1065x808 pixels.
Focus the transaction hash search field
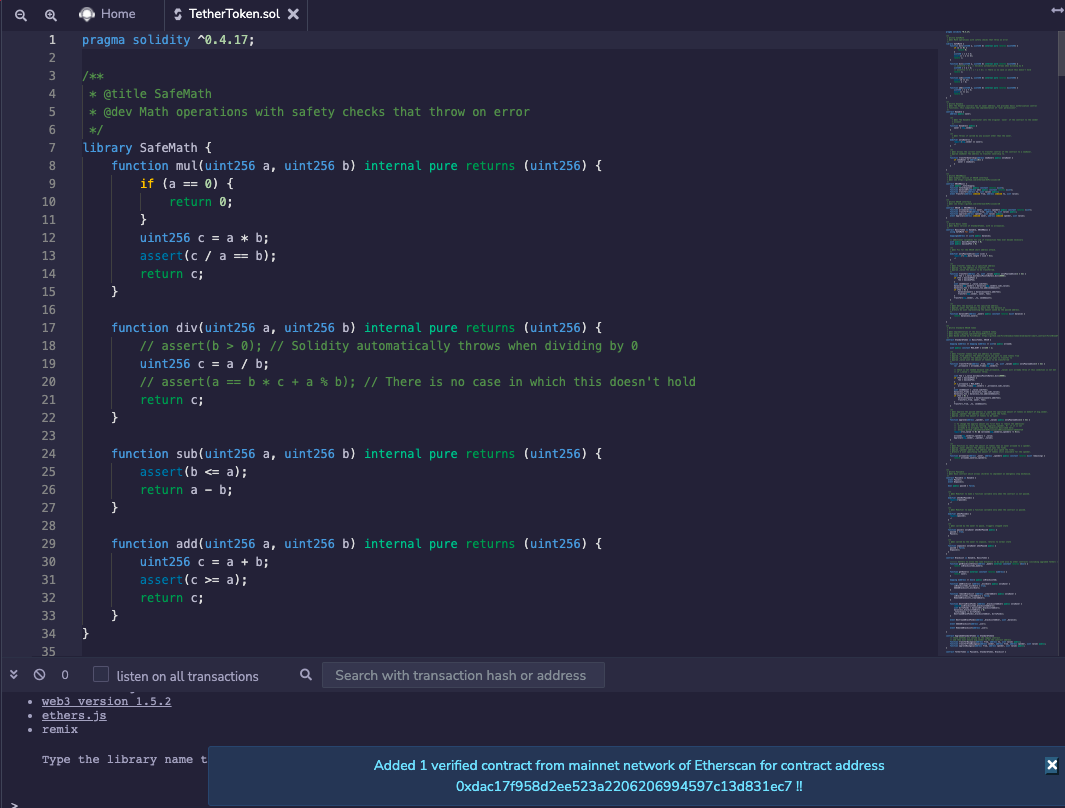(463, 675)
